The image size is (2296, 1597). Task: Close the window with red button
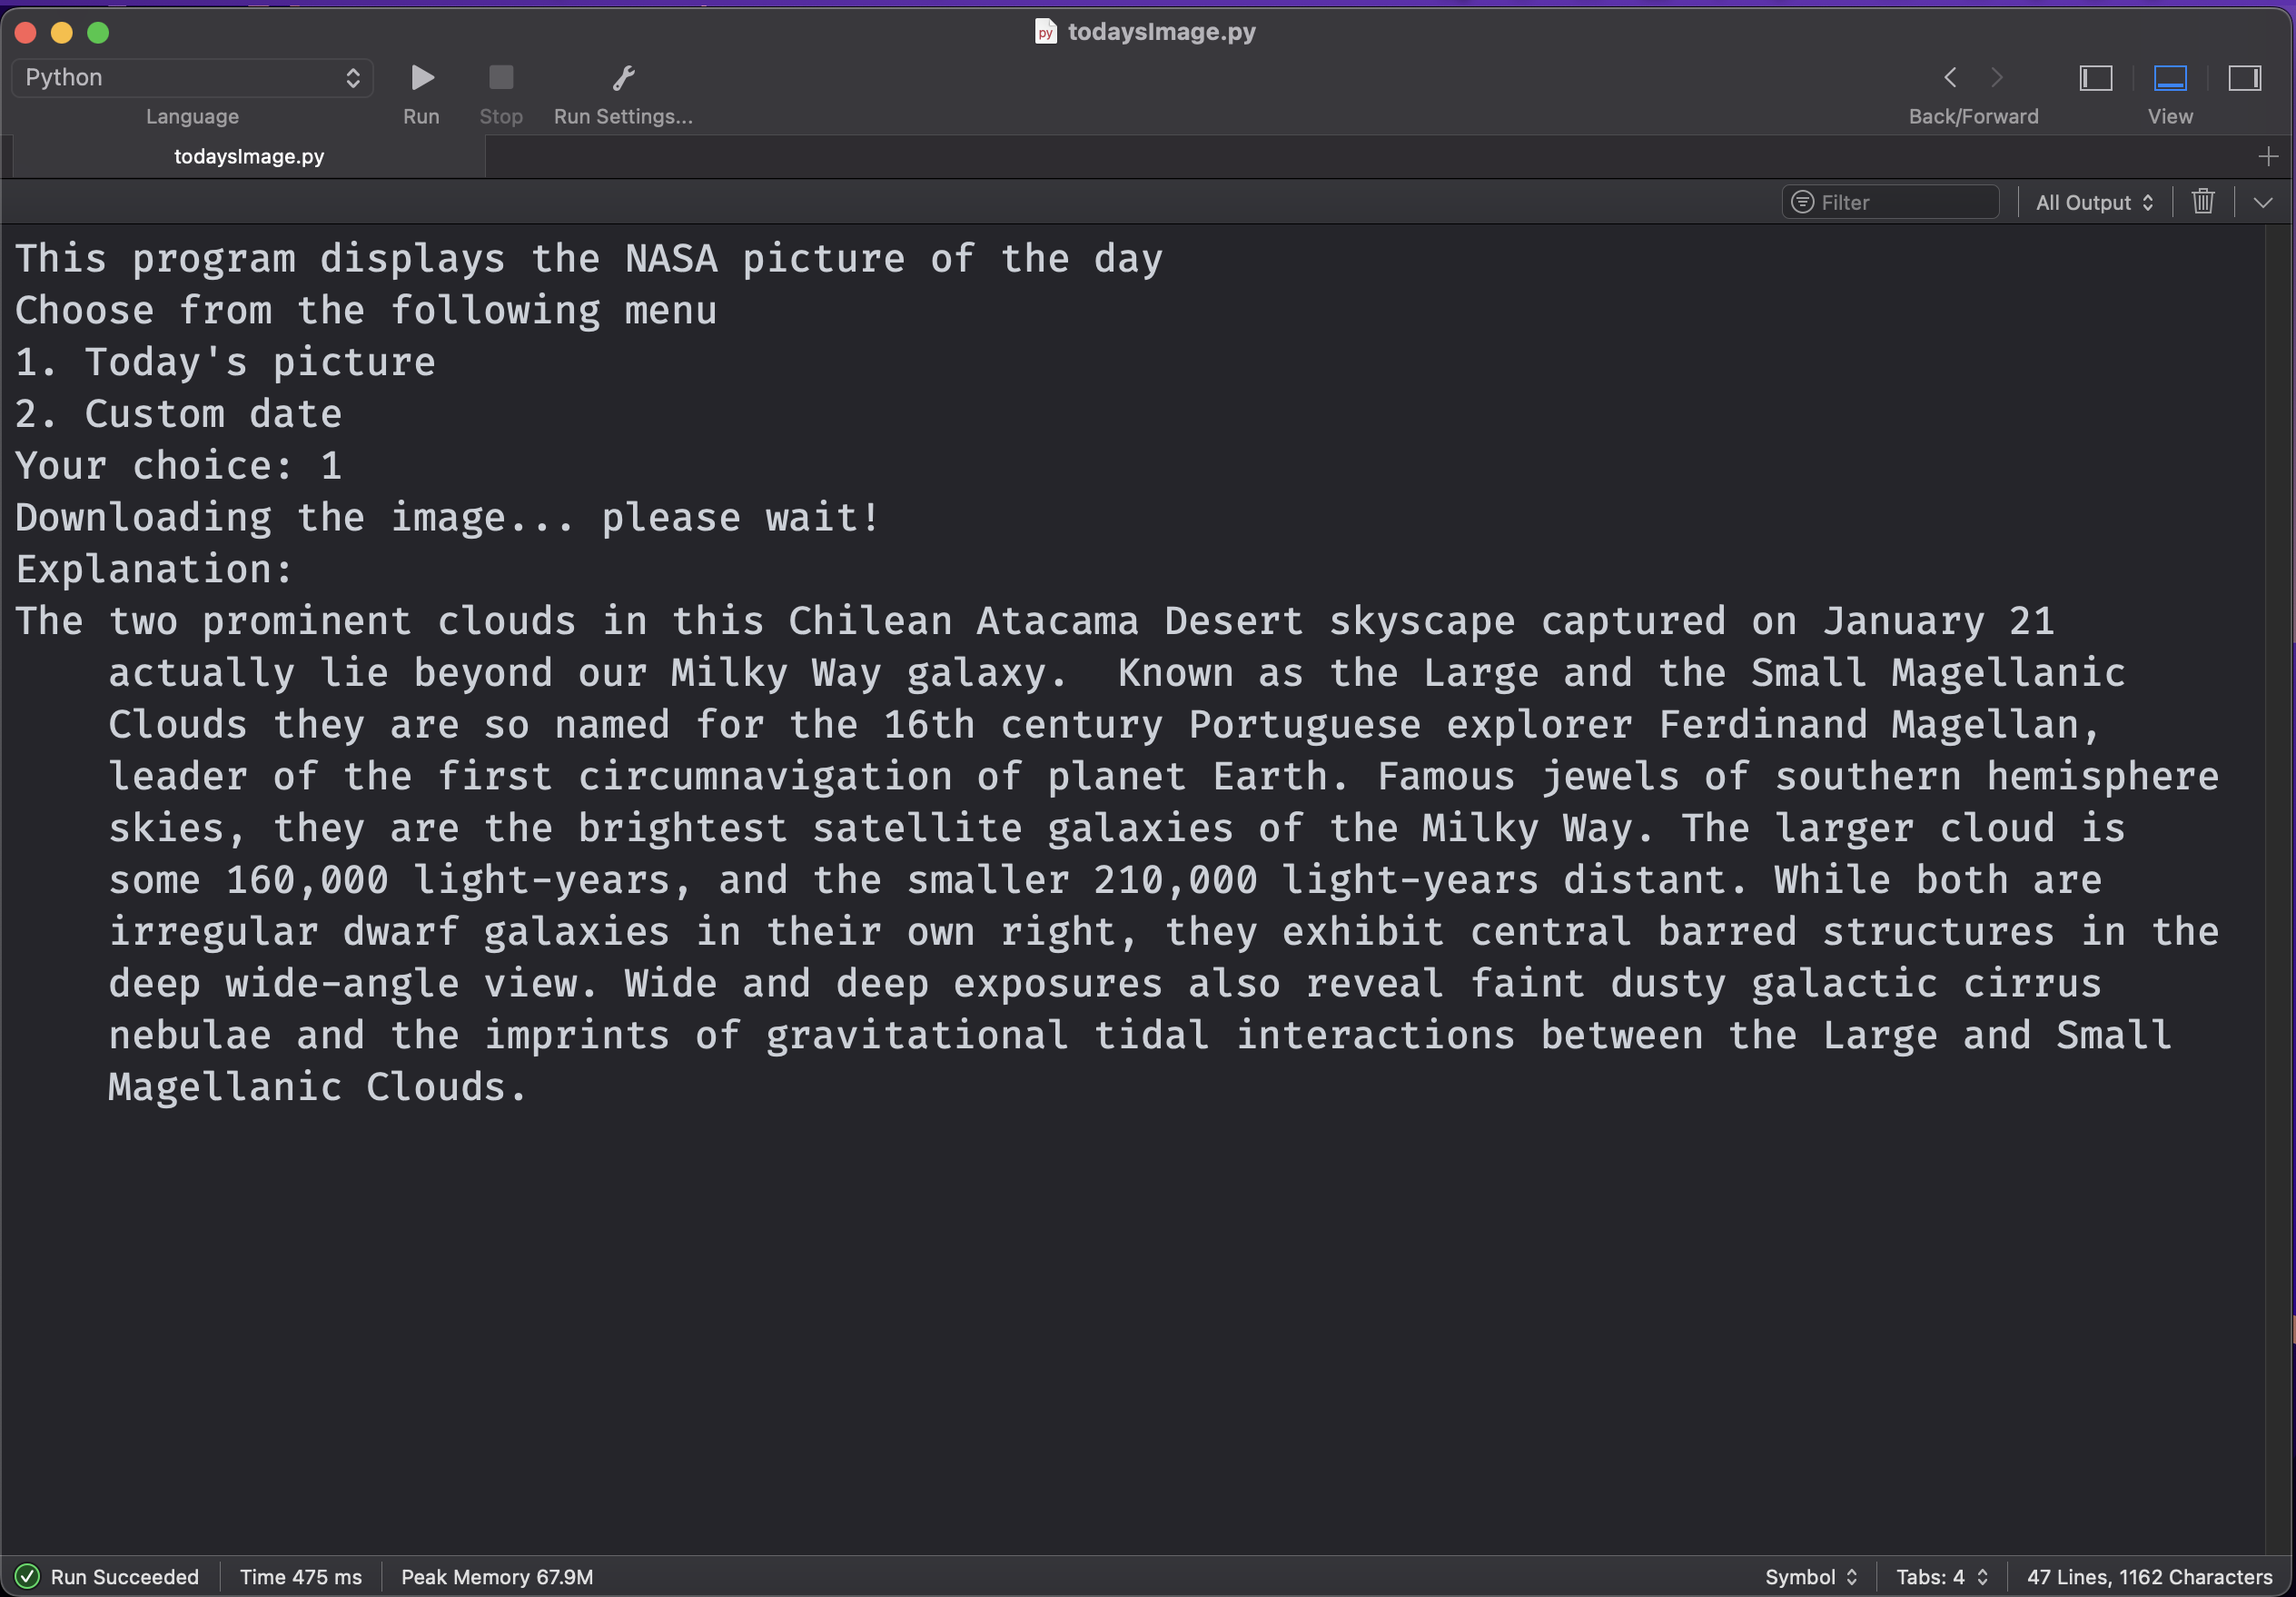pos(26,33)
